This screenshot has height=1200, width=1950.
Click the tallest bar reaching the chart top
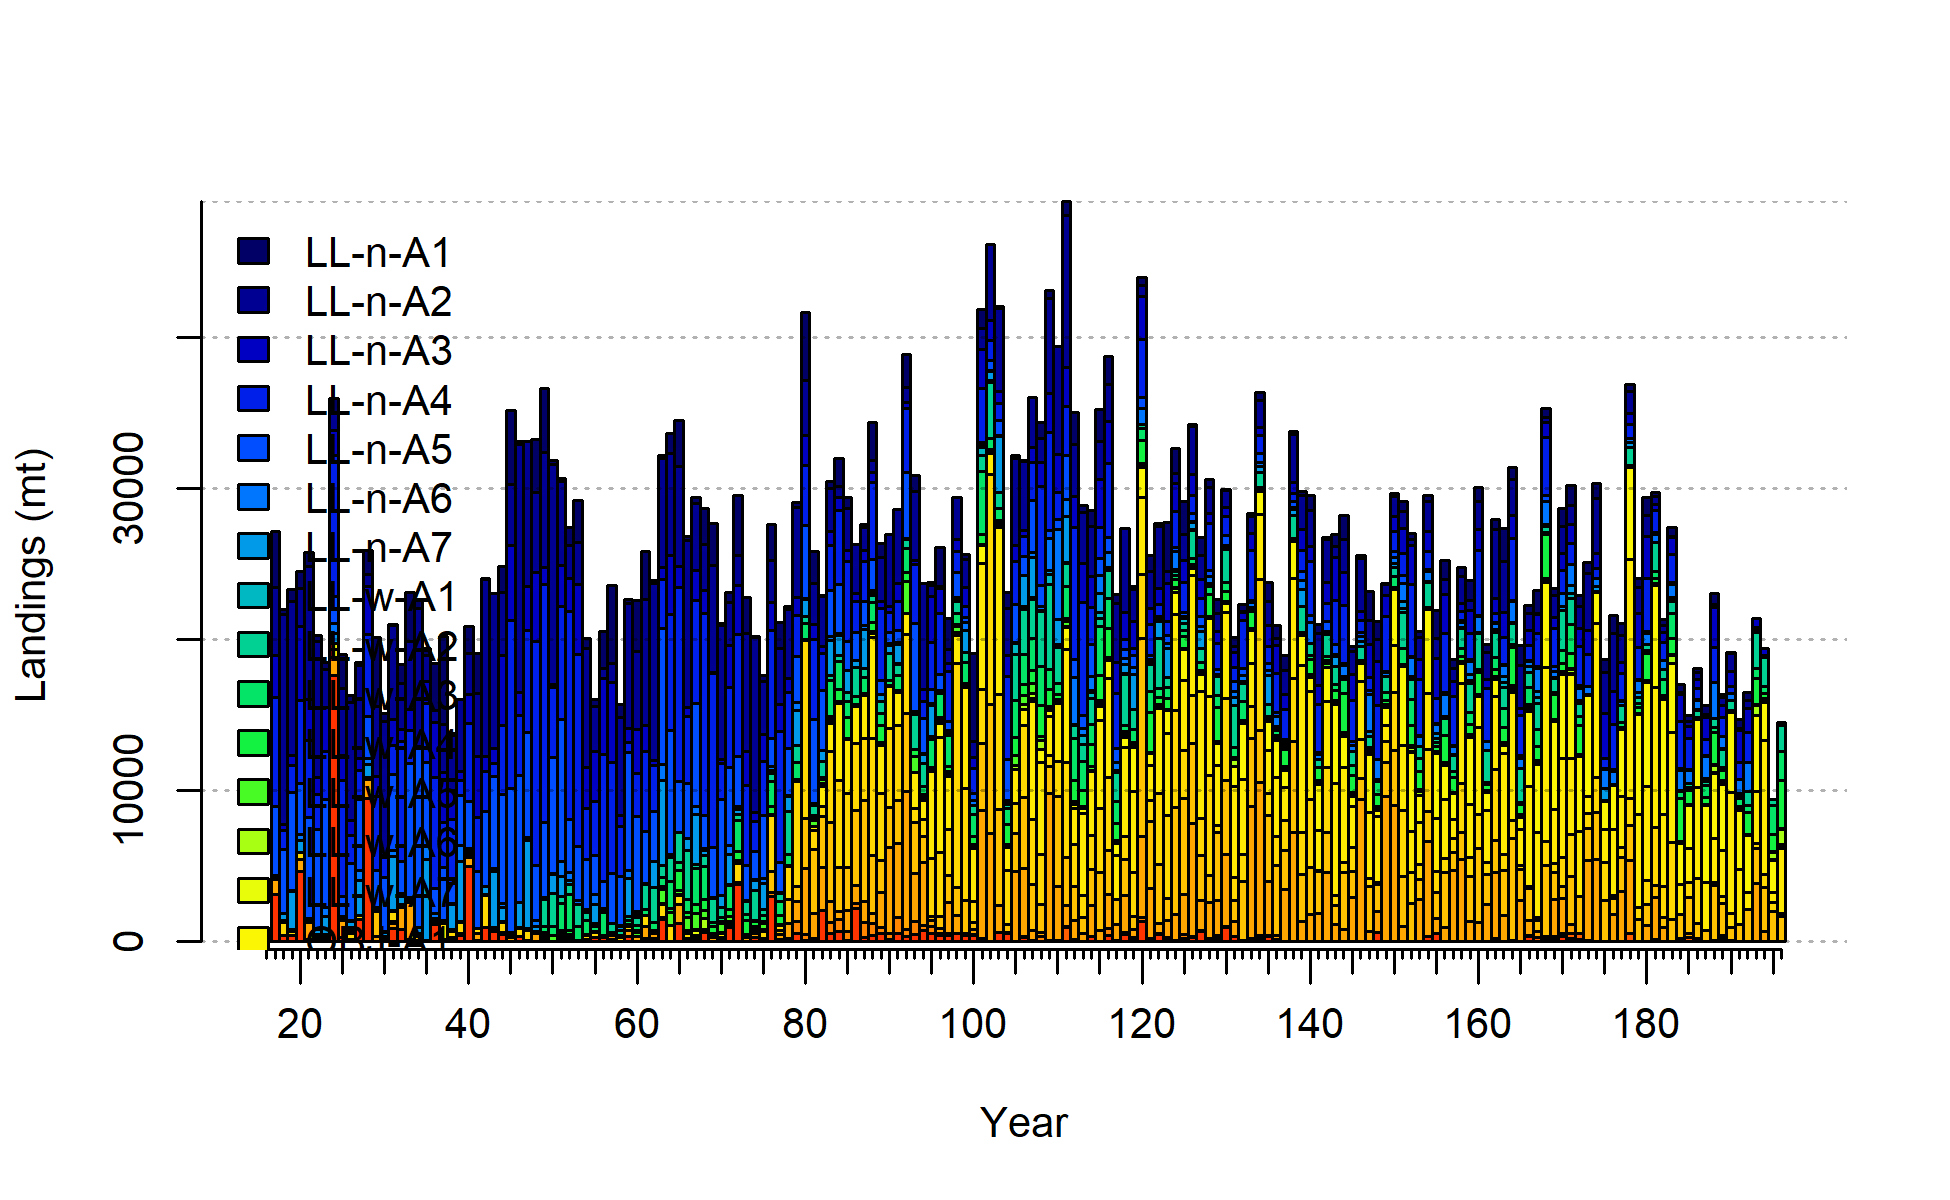(1066, 570)
